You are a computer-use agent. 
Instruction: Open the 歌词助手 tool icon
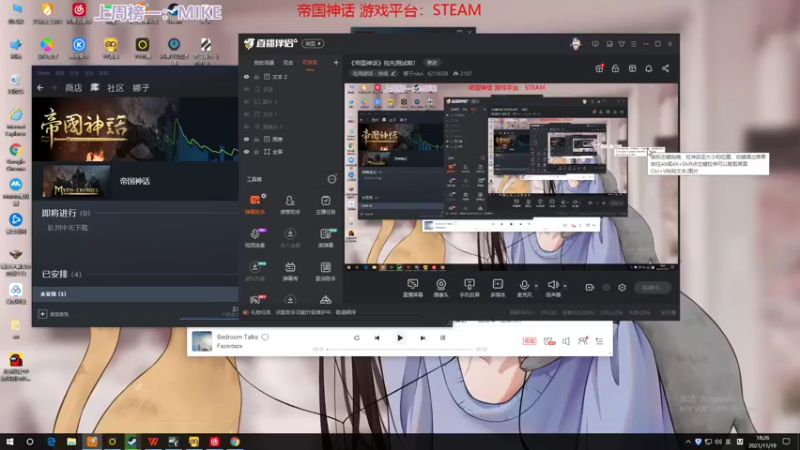click(326, 271)
